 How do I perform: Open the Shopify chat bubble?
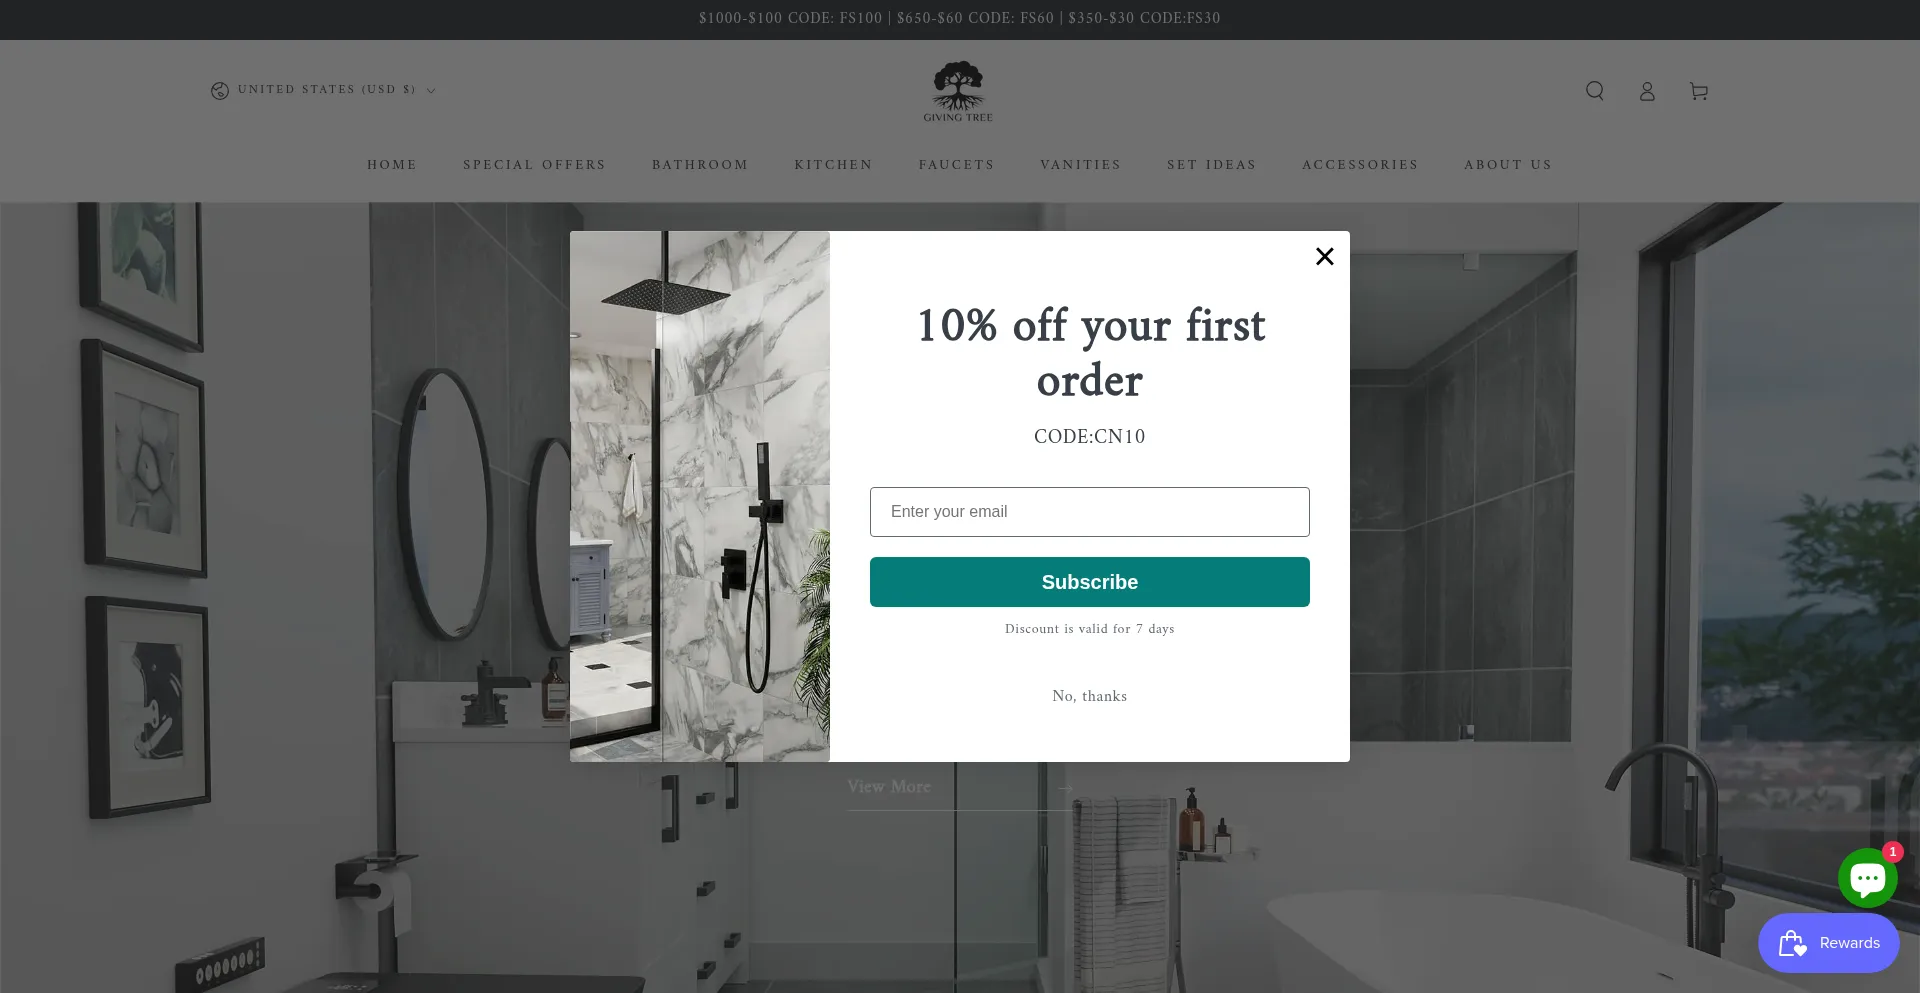click(x=1867, y=878)
